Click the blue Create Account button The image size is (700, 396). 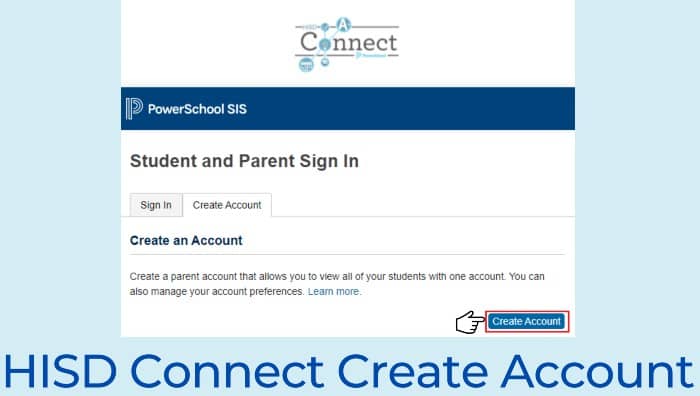527,321
